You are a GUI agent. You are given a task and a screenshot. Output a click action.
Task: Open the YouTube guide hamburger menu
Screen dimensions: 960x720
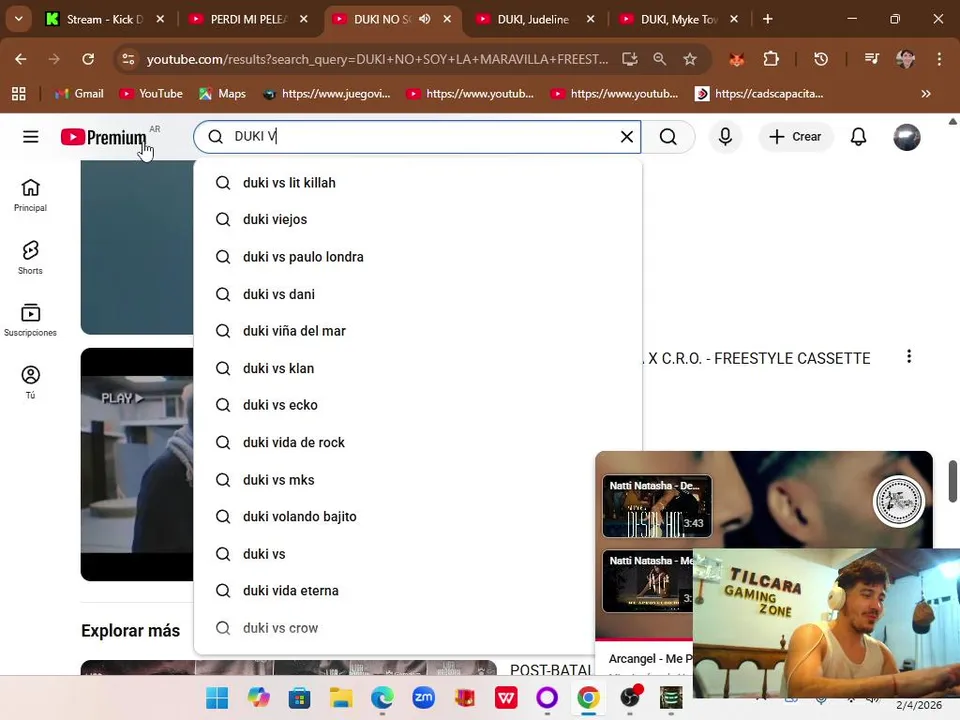coord(31,137)
